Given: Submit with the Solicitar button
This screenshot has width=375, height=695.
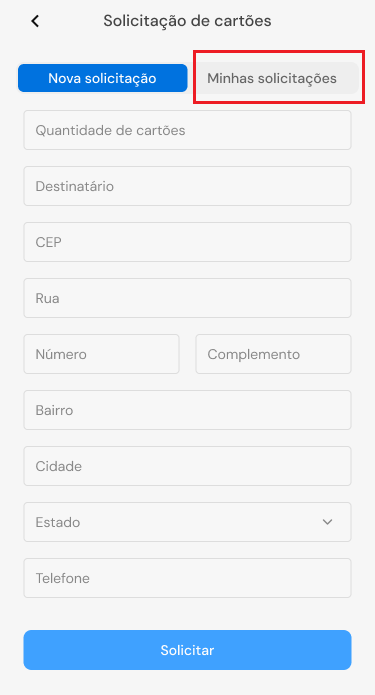Looking at the screenshot, I should point(188,650).
